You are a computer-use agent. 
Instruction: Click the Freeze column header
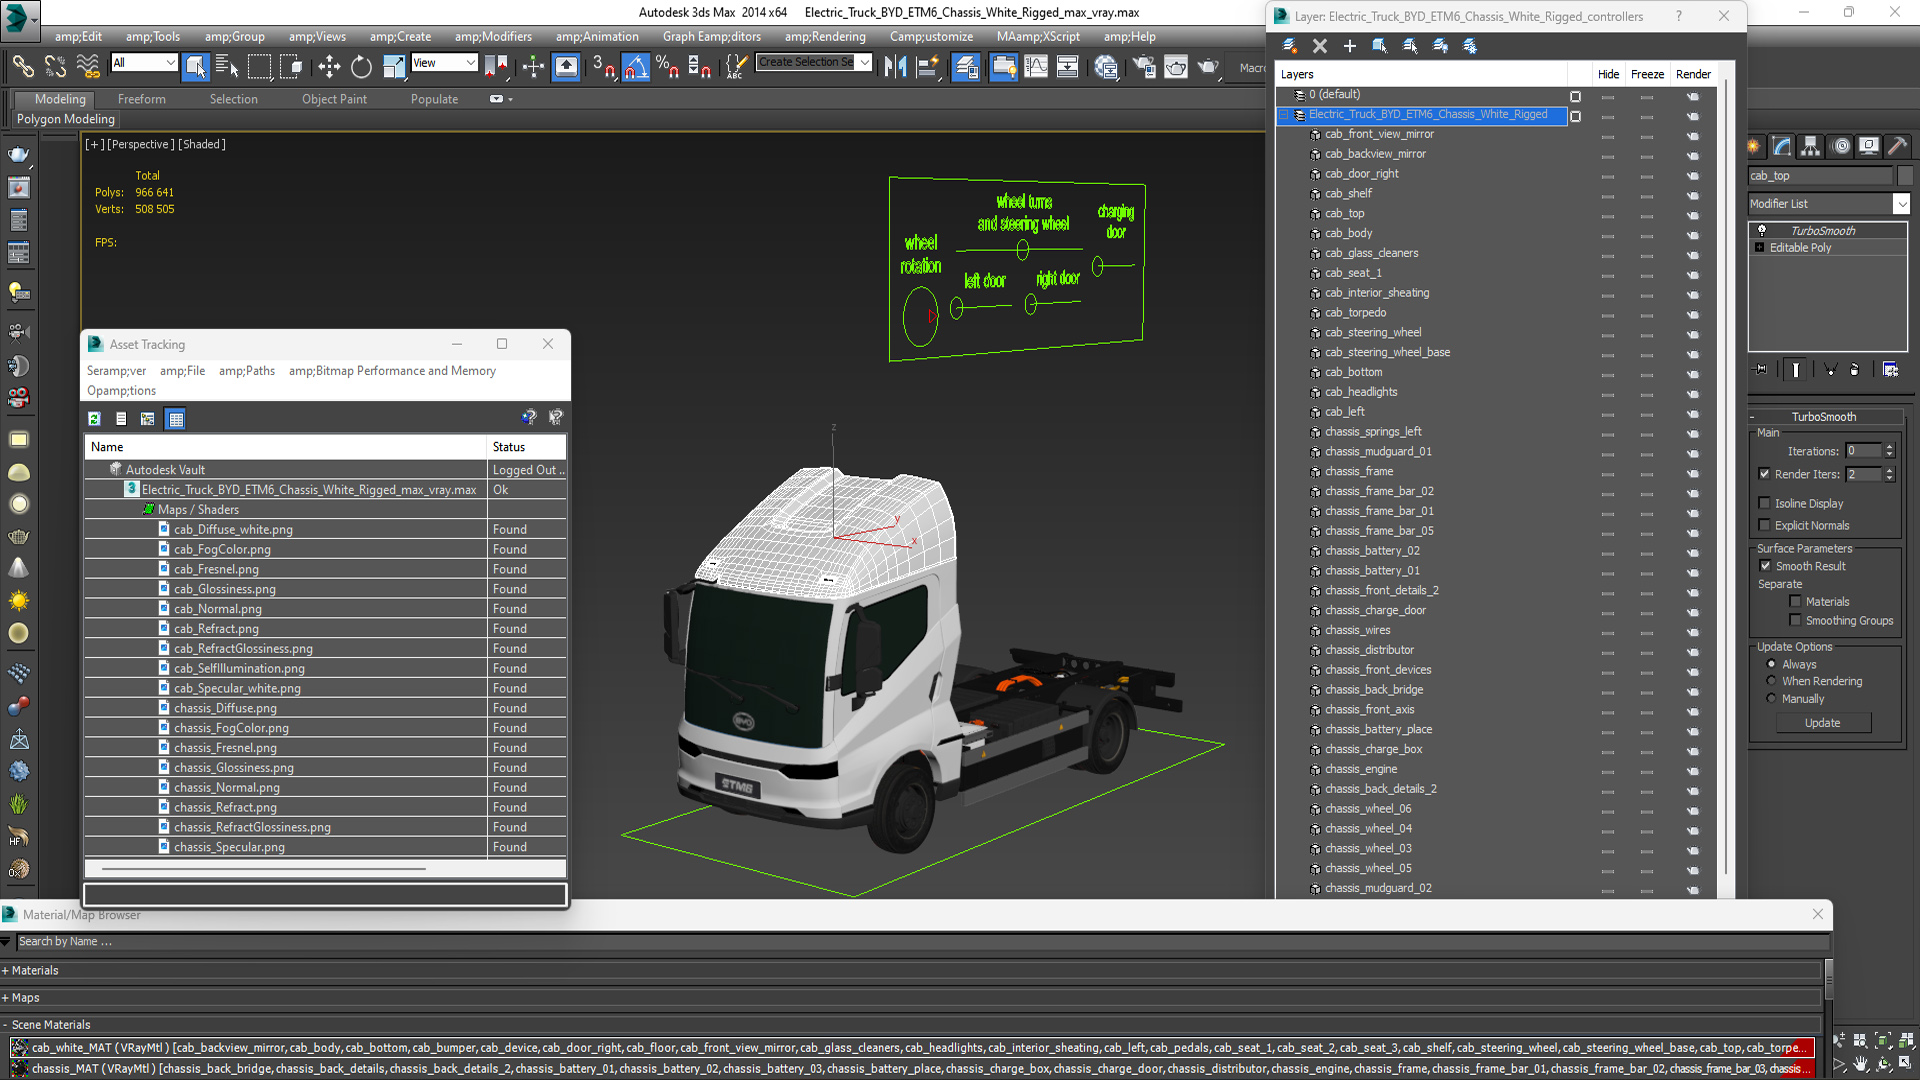click(1647, 74)
